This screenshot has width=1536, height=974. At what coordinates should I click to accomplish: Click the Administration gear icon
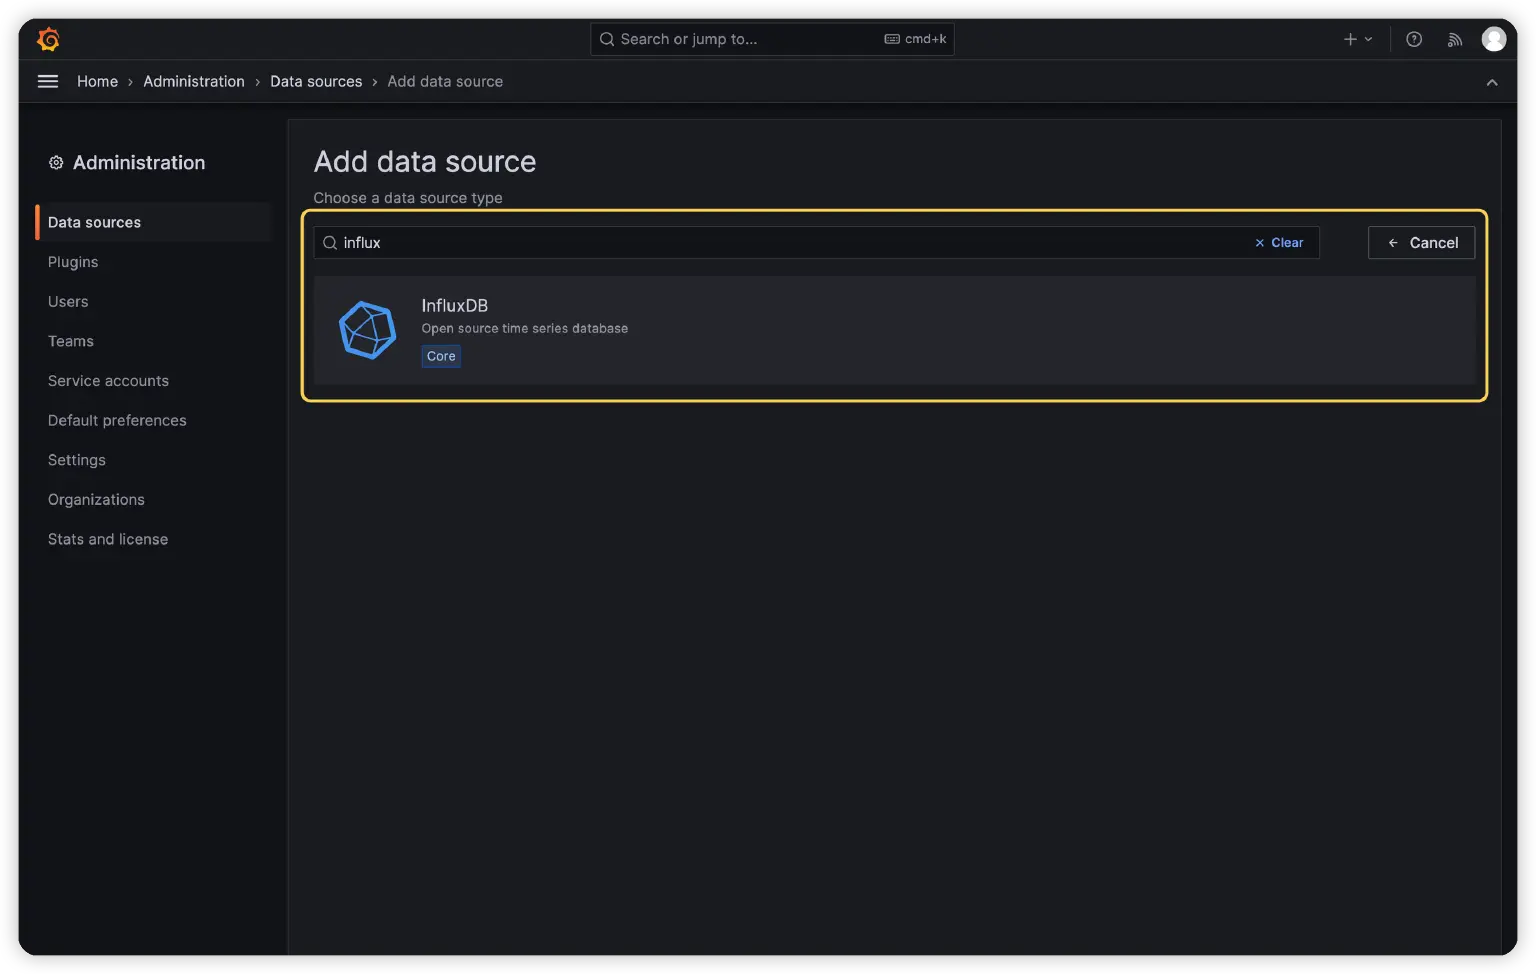(x=56, y=163)
